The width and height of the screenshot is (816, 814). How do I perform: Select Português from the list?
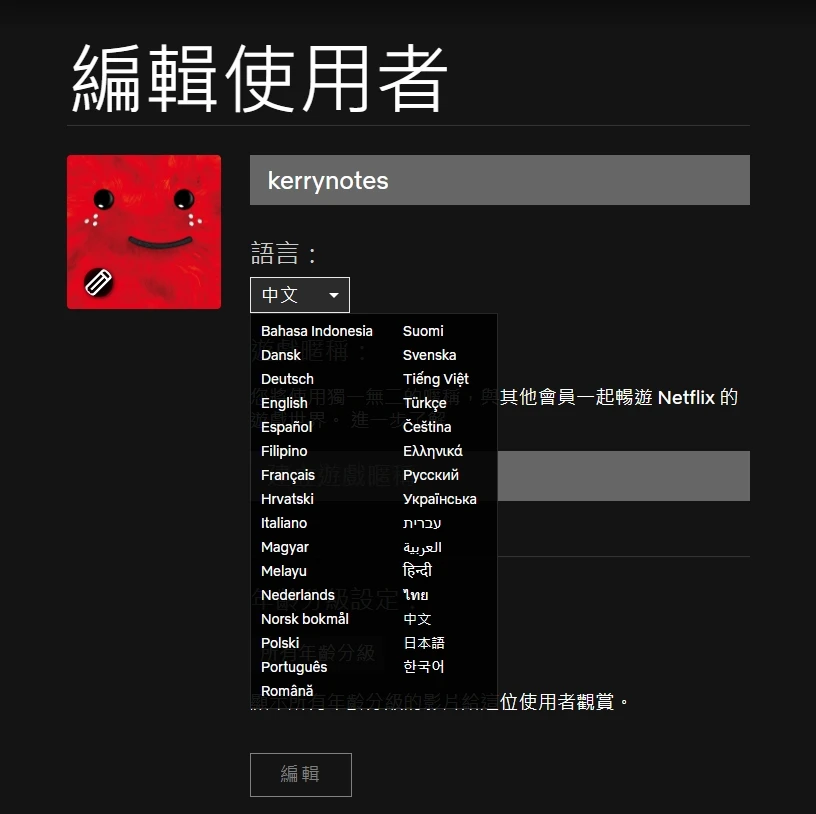pyautogui.click(x=294, y=667)
